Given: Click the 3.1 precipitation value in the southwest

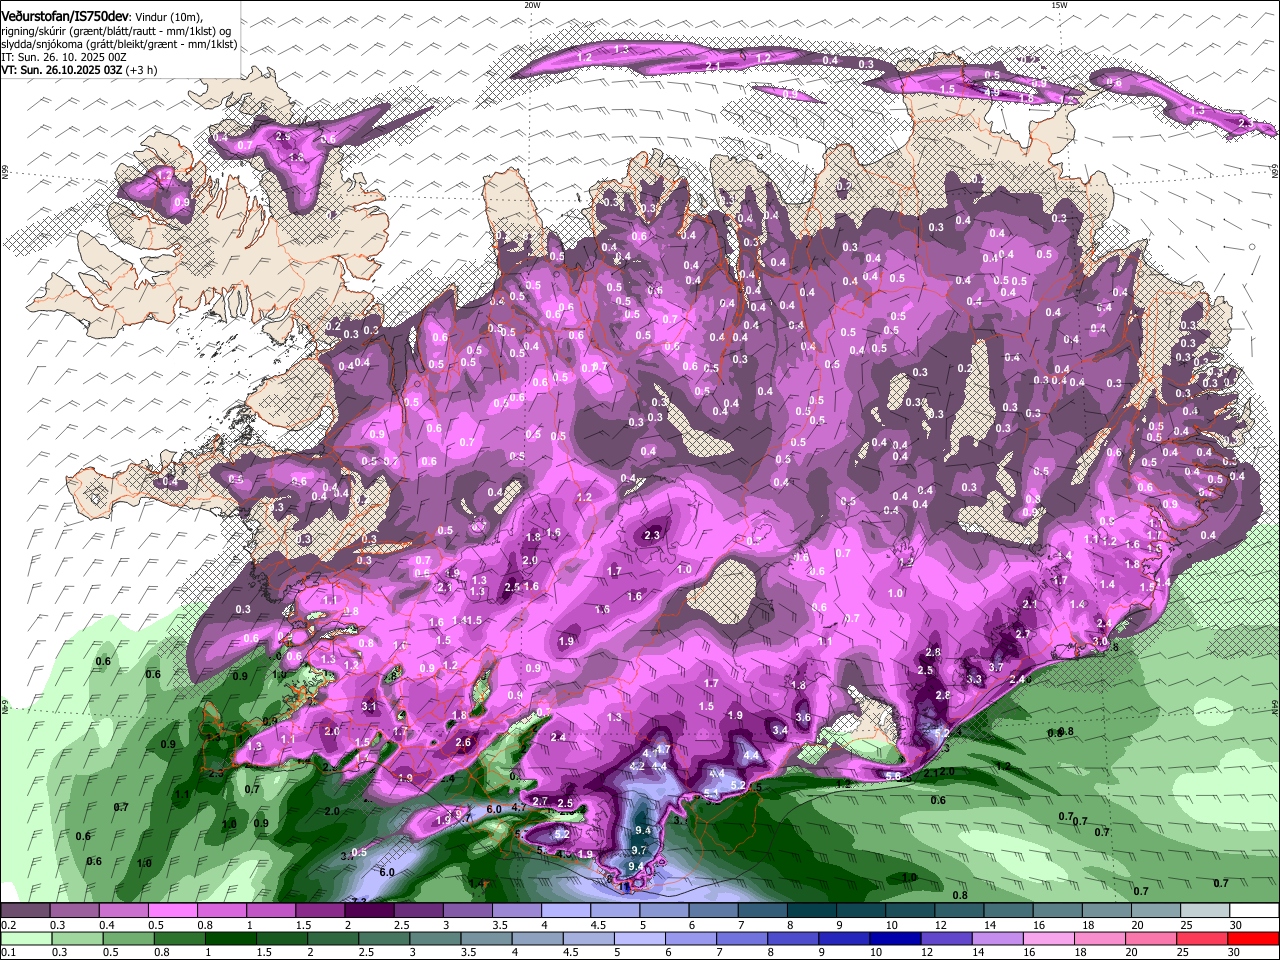Looking at the screenshot, I should pos(369,707).
